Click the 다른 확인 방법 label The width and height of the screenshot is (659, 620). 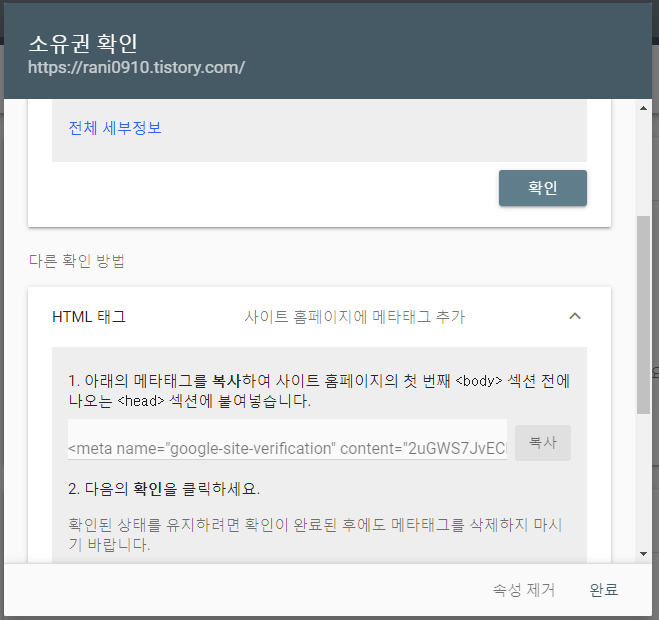click(x=76, y=261)
